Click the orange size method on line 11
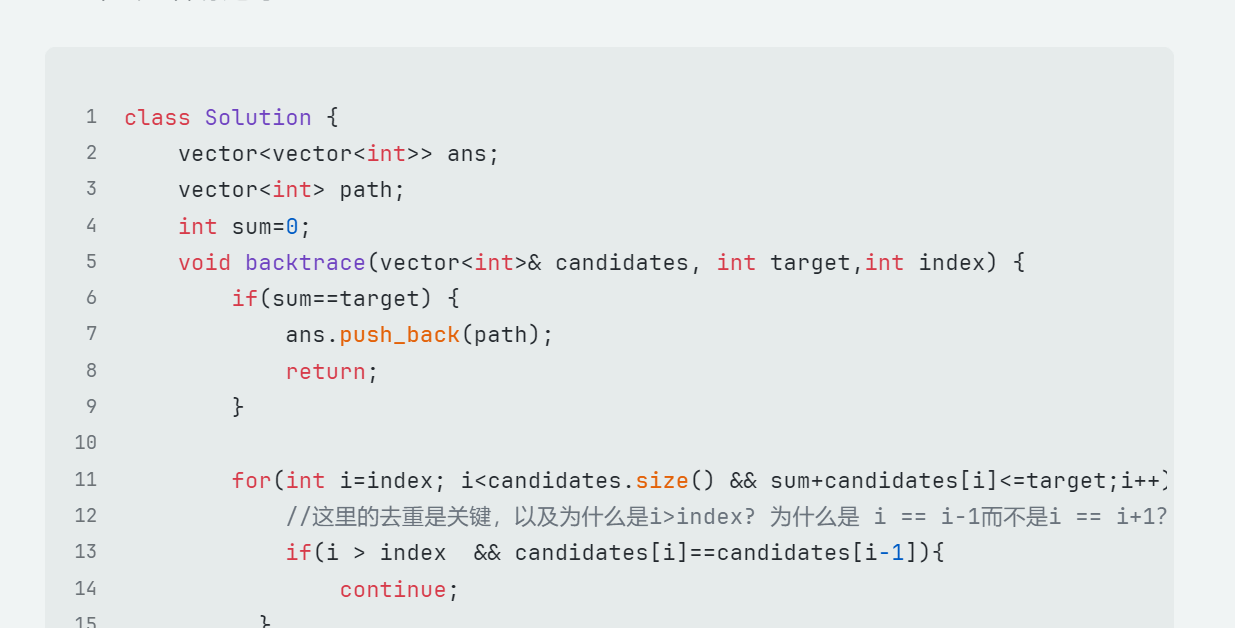1235x628 pixels. (662, 481)
